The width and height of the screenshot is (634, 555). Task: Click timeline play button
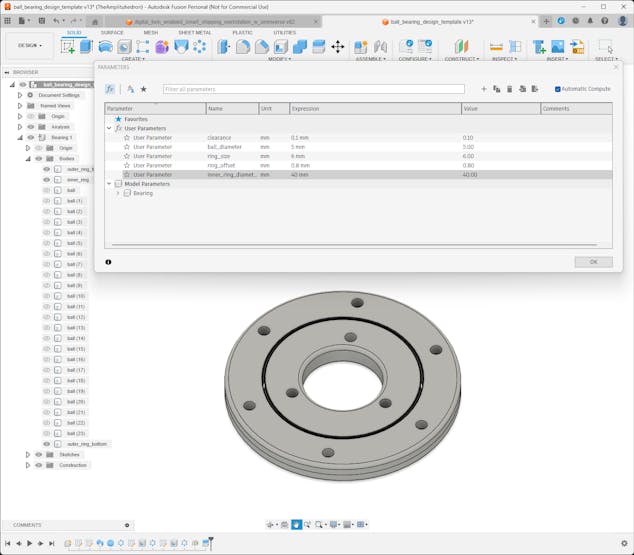[29, 543]
